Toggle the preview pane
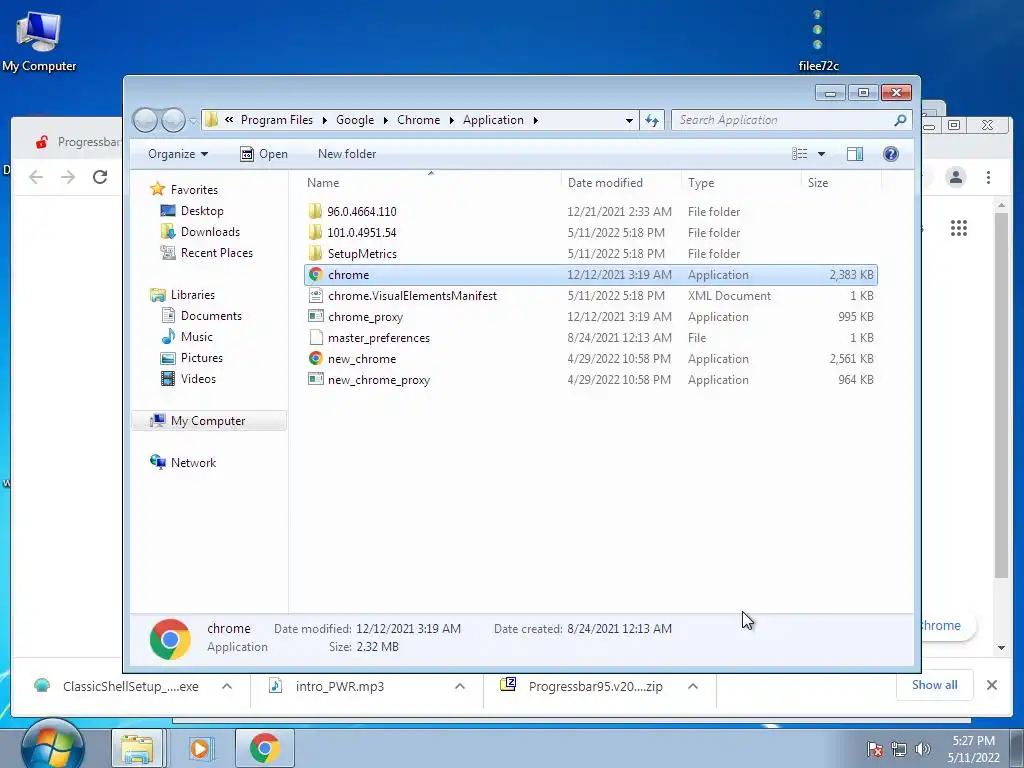 click(x=855, y=154)
